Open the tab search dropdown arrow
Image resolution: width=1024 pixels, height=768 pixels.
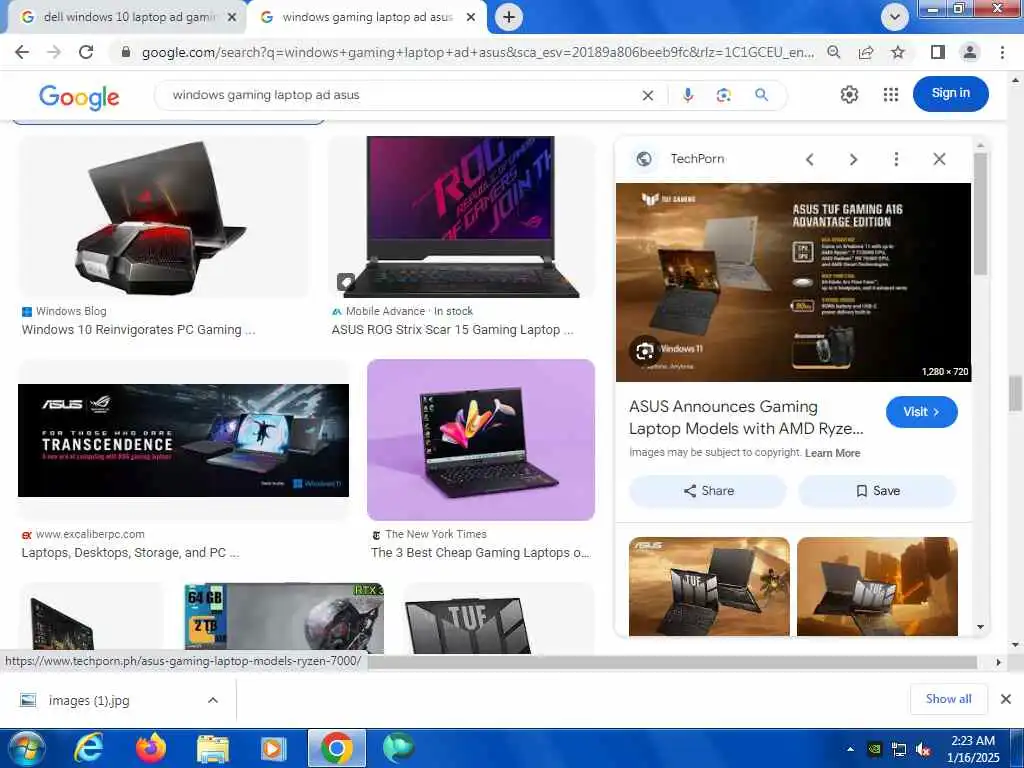(x=895, y=17)
